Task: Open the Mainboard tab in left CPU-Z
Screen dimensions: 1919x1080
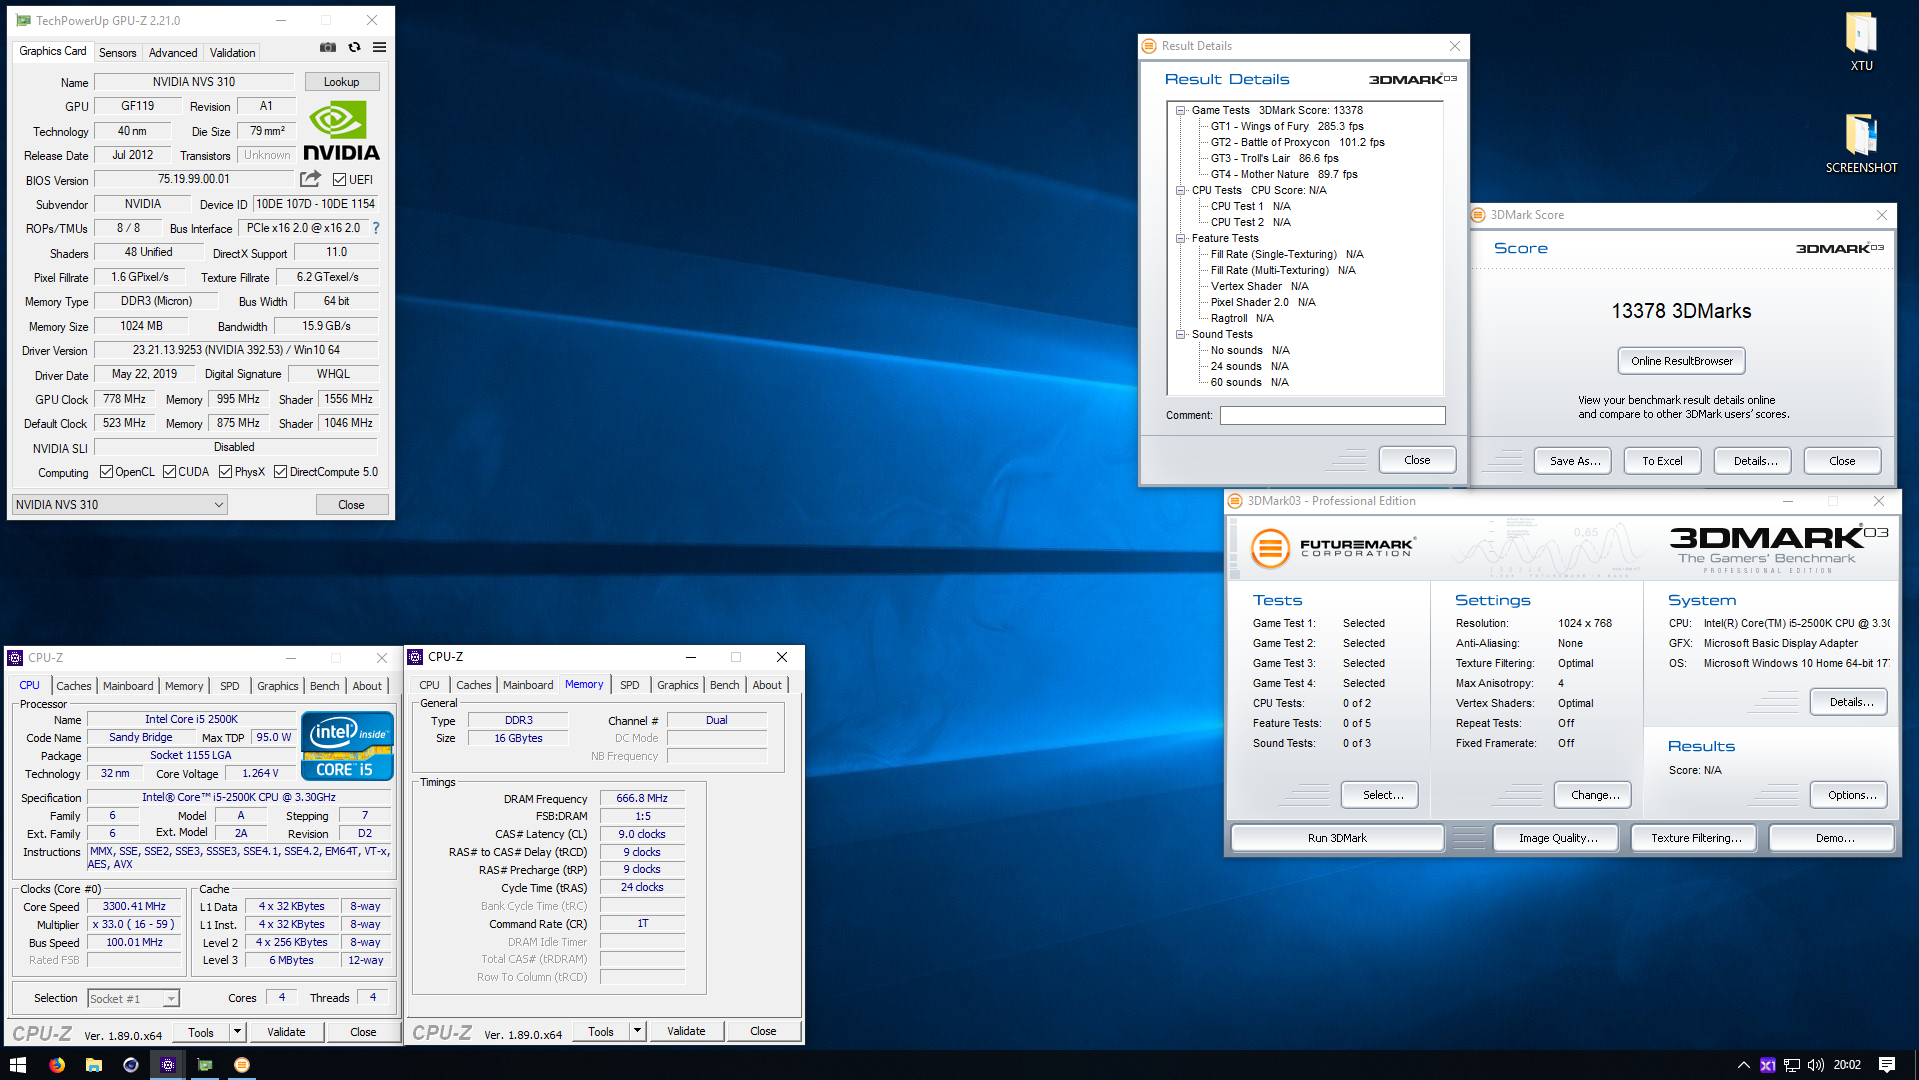Action: pyautogui.click(x=128, y=686)
